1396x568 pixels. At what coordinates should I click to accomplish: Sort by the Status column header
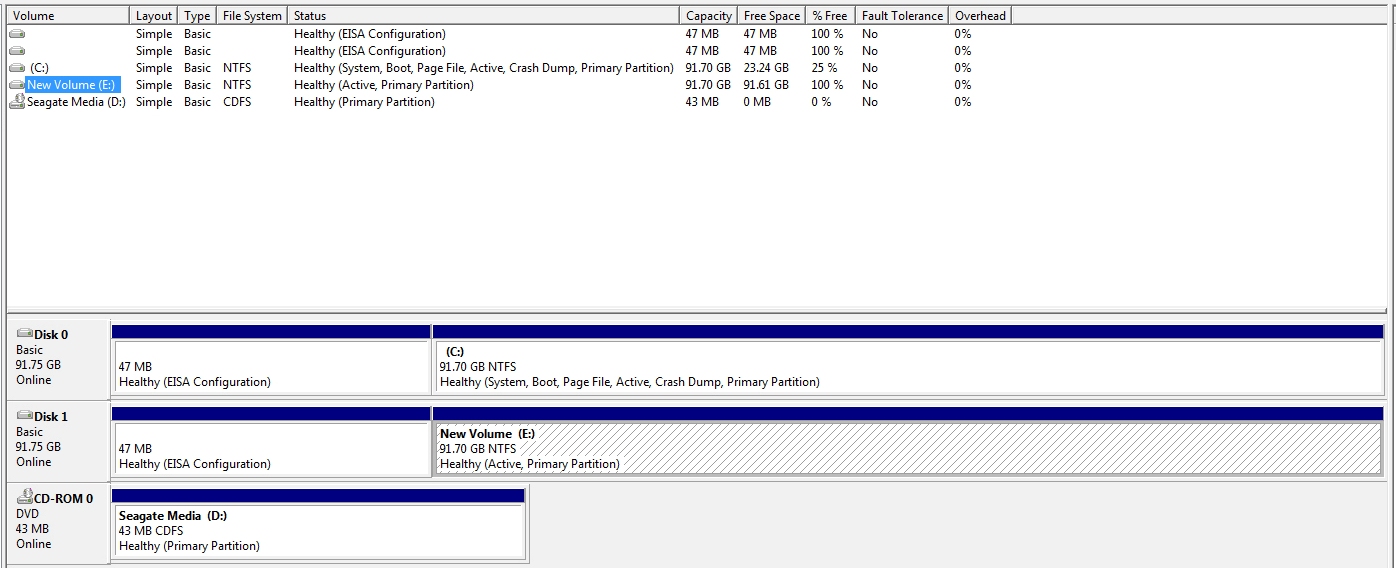(484, 16)
